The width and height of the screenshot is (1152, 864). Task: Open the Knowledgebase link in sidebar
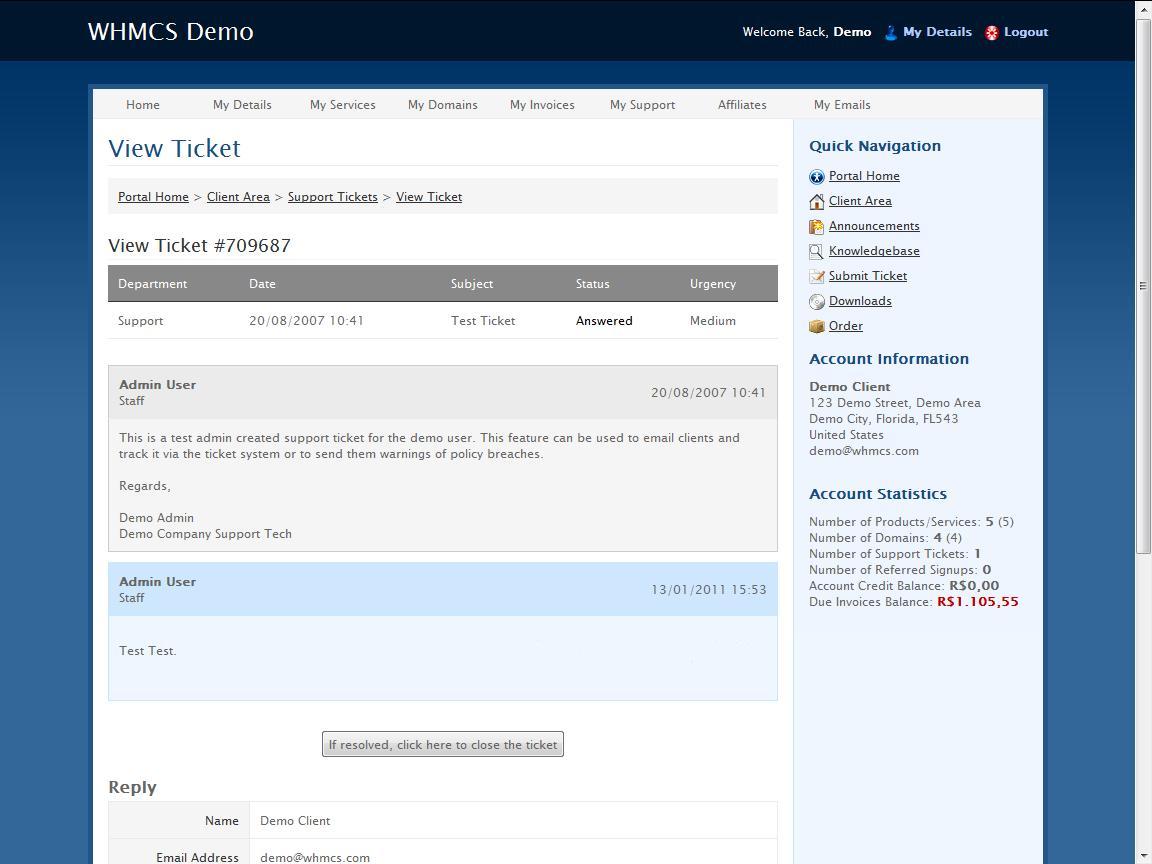coord(874,251)
